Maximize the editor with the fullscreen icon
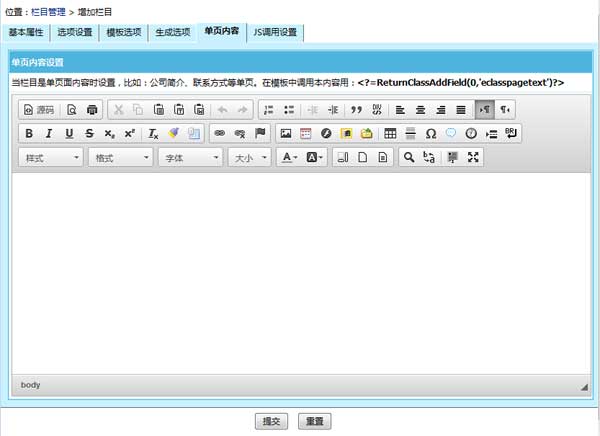Screen dimensions: 600x436 tap(474, 157)
